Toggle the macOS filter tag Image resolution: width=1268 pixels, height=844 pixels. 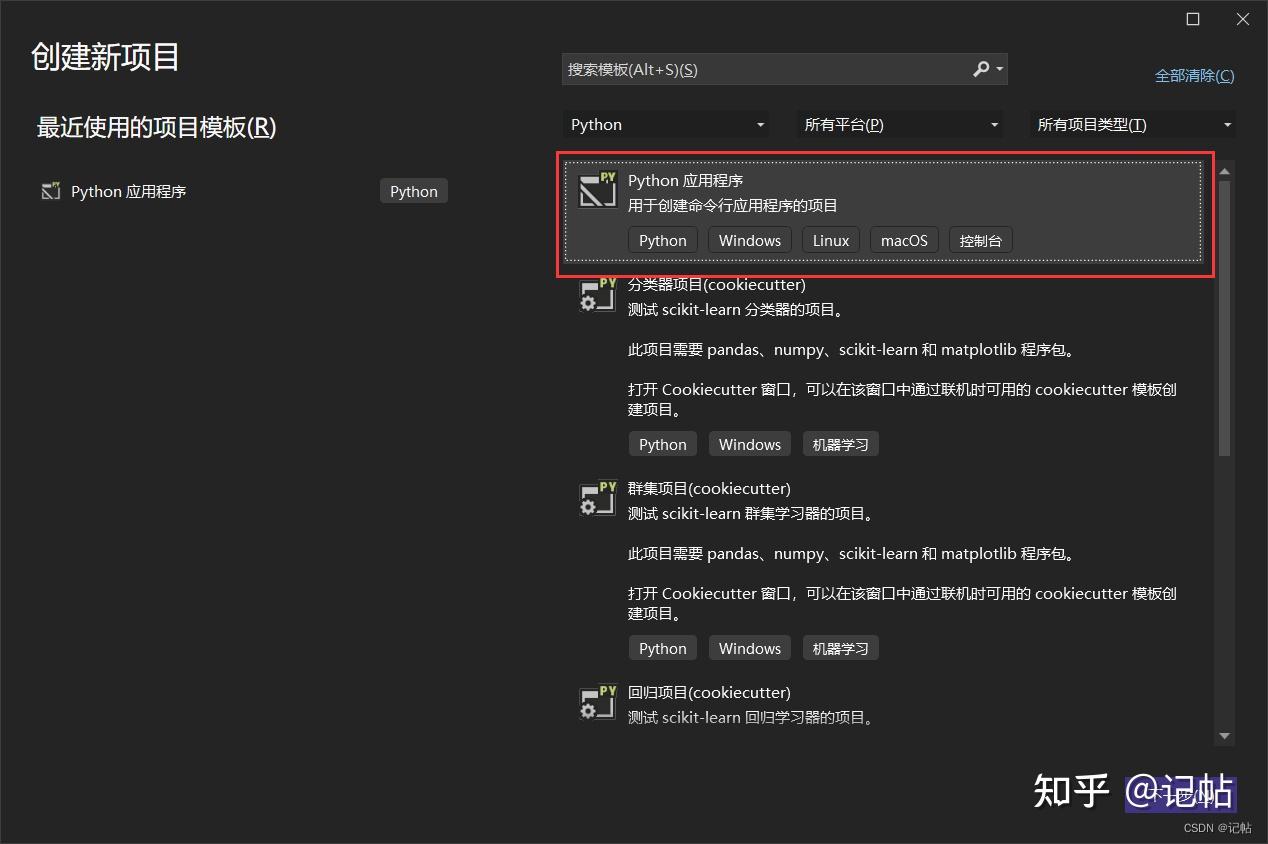903,240
